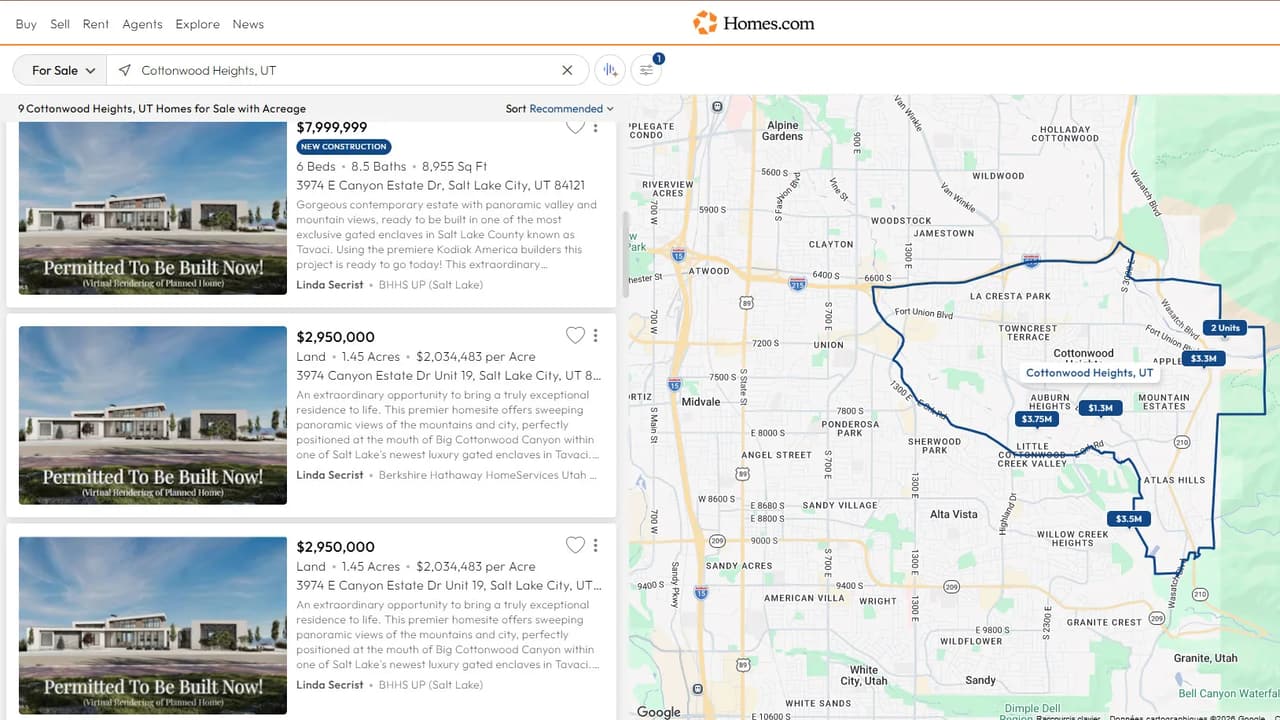Click the Google logo on the map
1280x720 pixels.
coord(659,711)
